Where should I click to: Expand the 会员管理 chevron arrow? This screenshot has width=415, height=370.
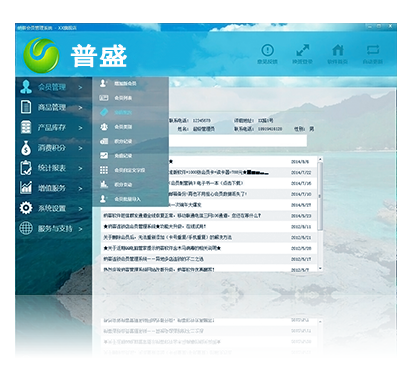pyautogui.click(x=80, y=87)
